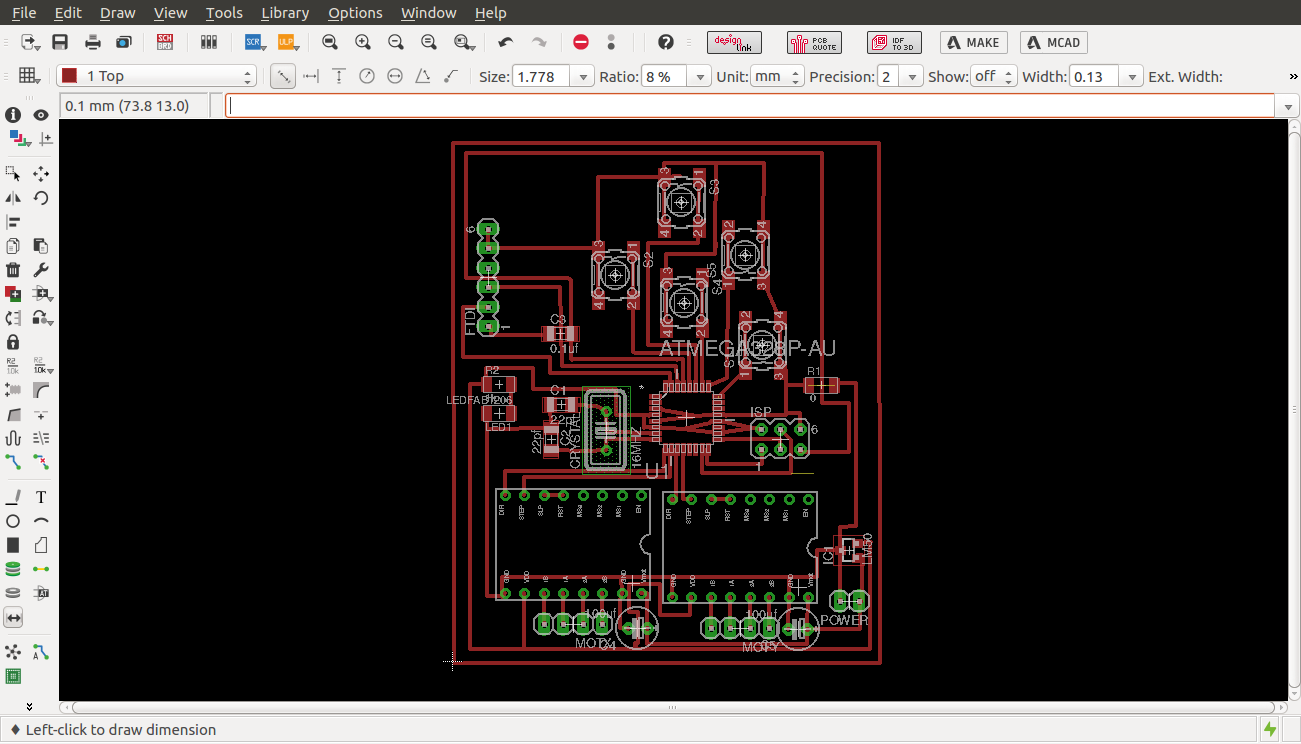Click the Delete trash can tool
Viewport: 1301px width, 744px height.
(13, 270)
